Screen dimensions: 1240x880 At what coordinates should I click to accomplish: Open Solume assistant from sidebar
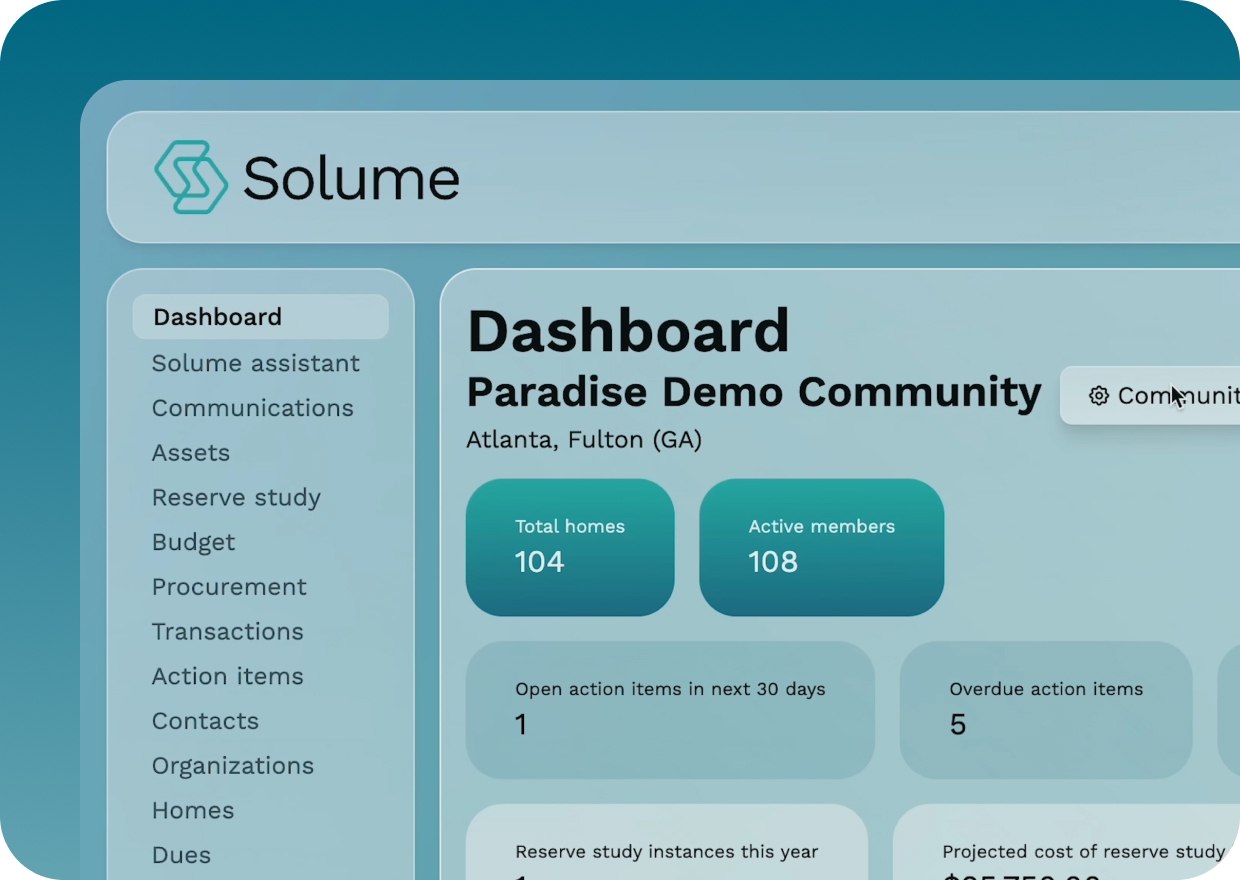[256, 363]
